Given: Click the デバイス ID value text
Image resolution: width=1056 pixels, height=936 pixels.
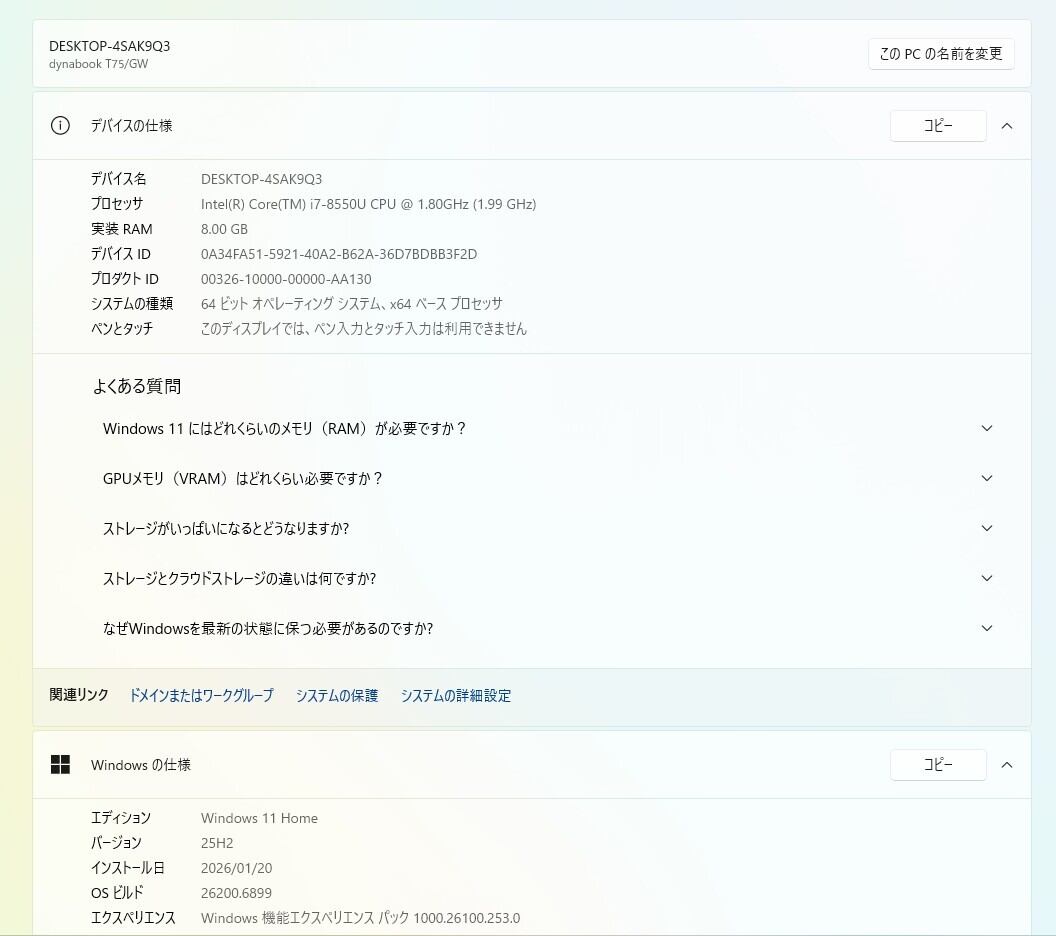Looking at the screenshot, I should click(x=339, y=254).
